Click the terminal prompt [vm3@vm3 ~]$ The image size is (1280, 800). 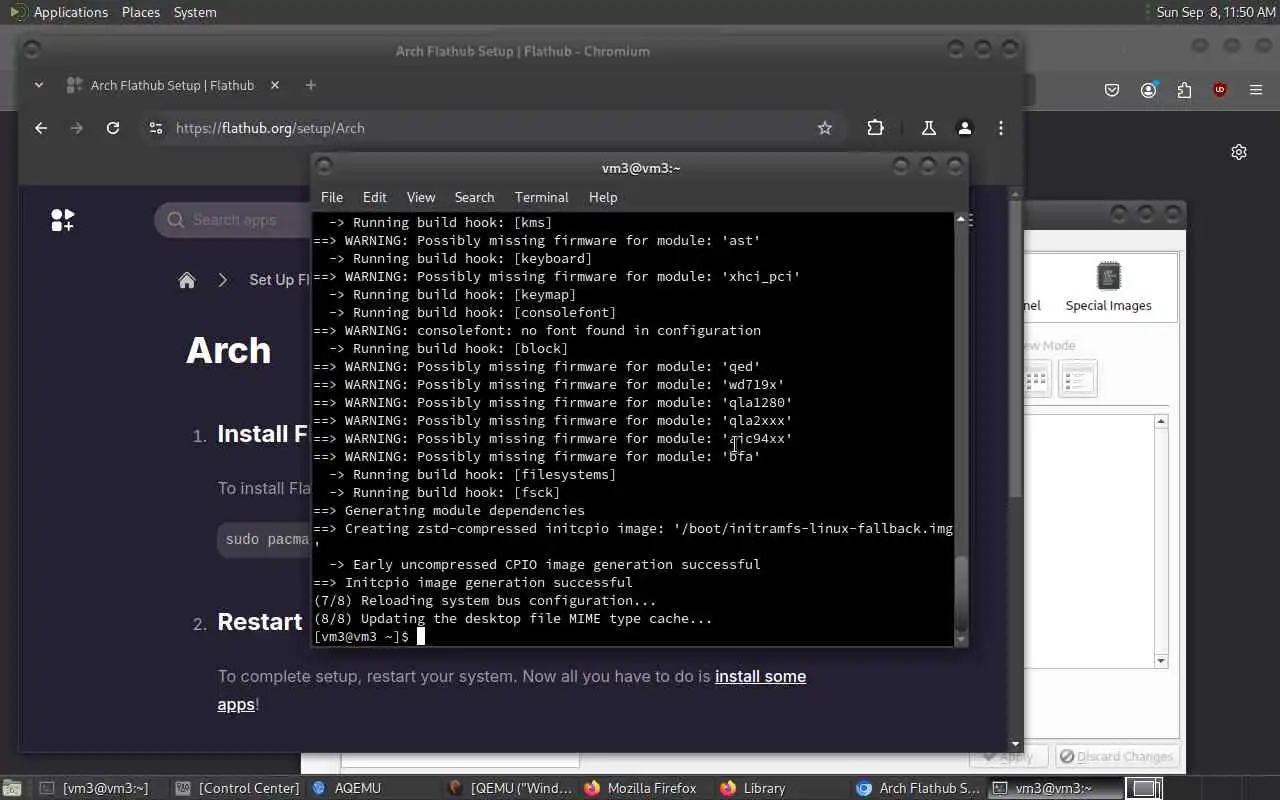[x=361, y=636]
